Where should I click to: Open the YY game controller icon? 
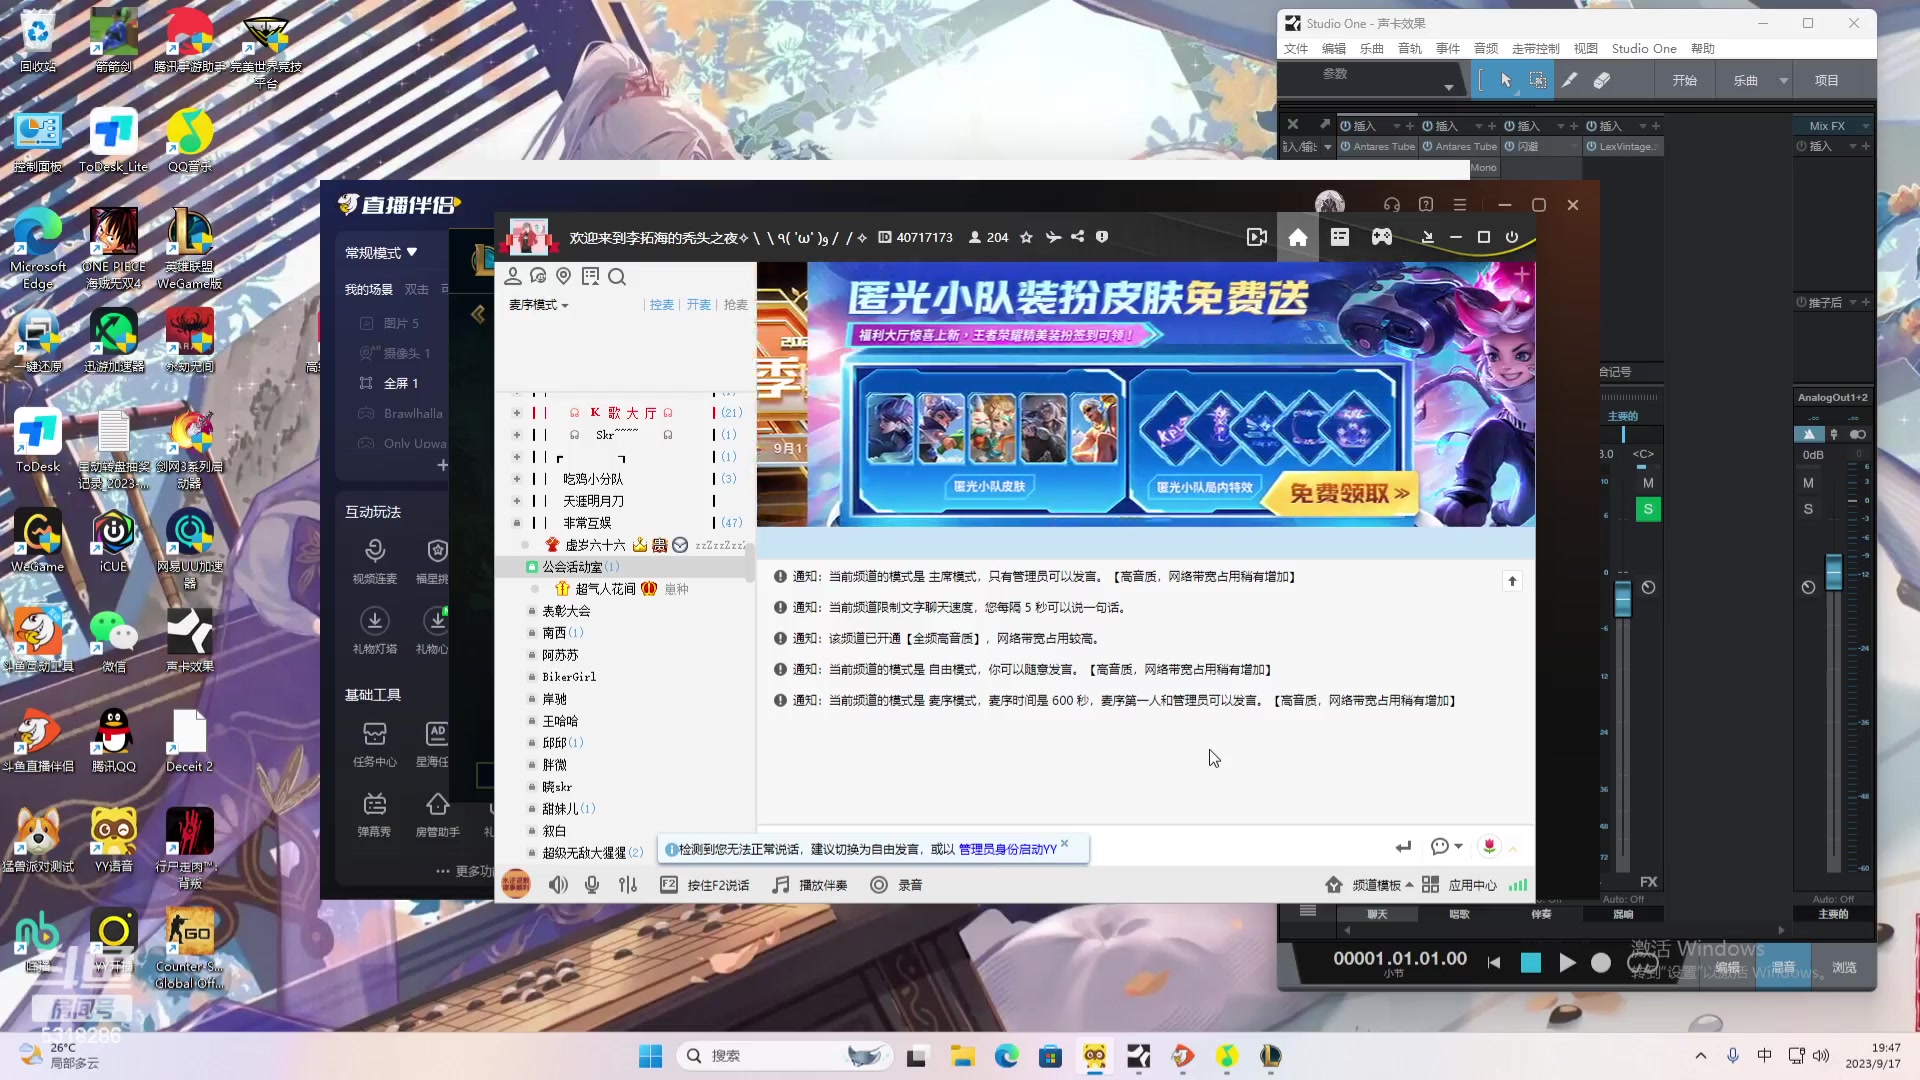[1382, 237]
